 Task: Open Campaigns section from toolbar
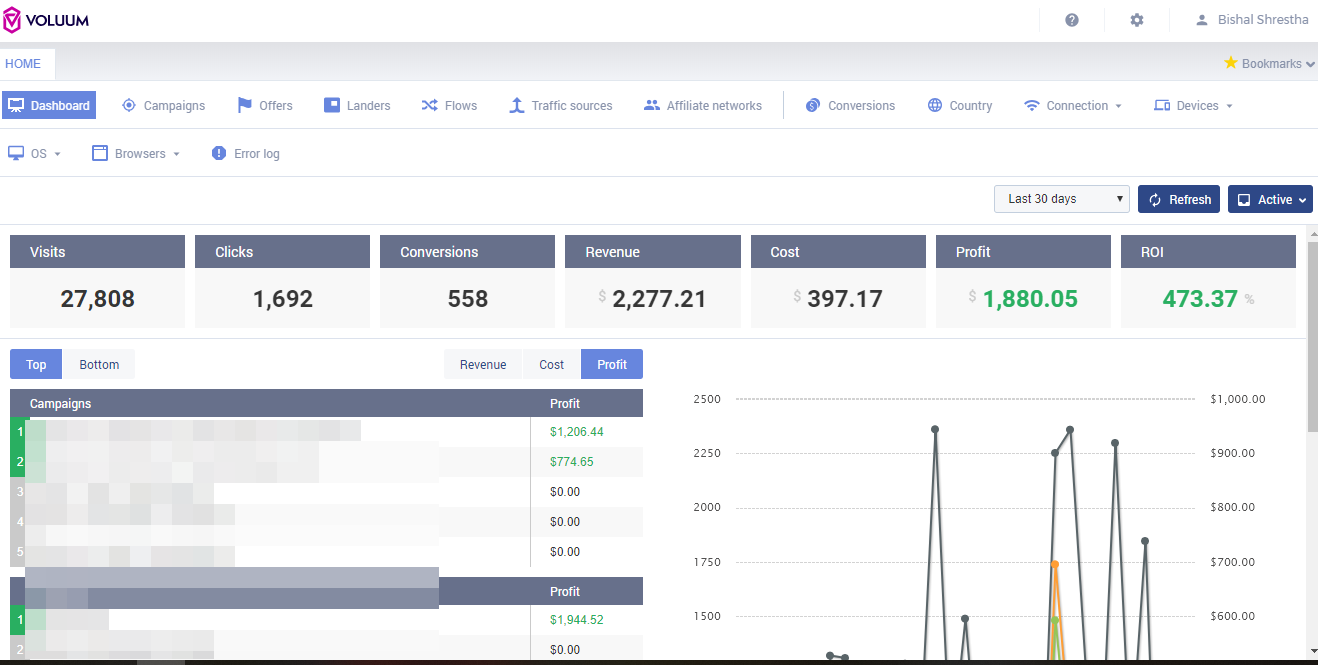[x=163, y=105]
